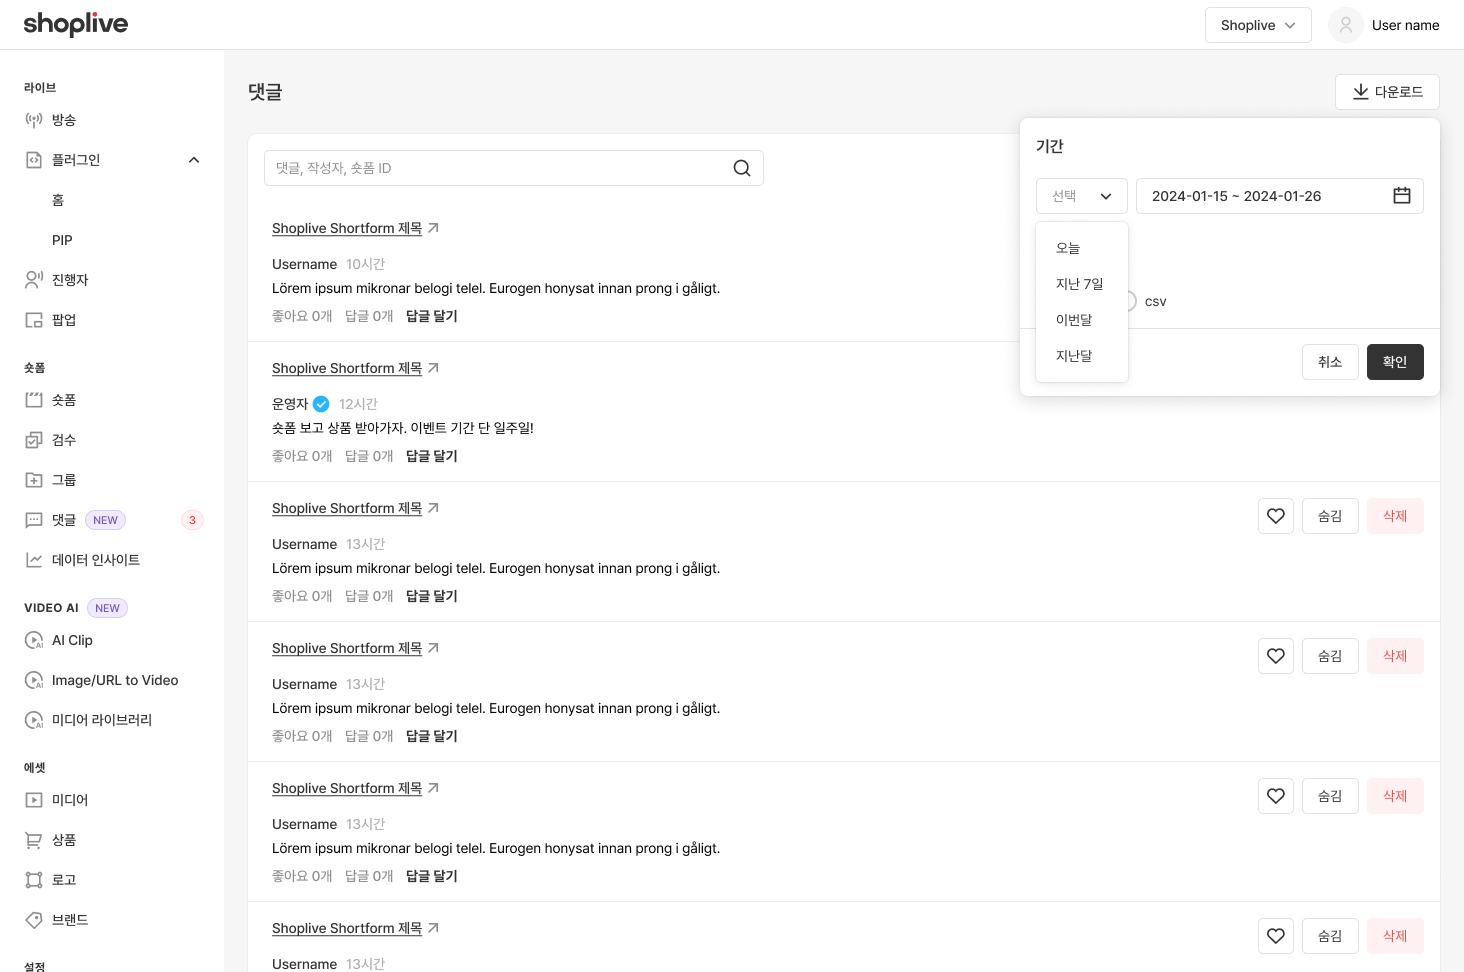Click 답글 달기 on the 10시간 comment
Viewport: 1464px width, 972px height.
tap(432, 316)
